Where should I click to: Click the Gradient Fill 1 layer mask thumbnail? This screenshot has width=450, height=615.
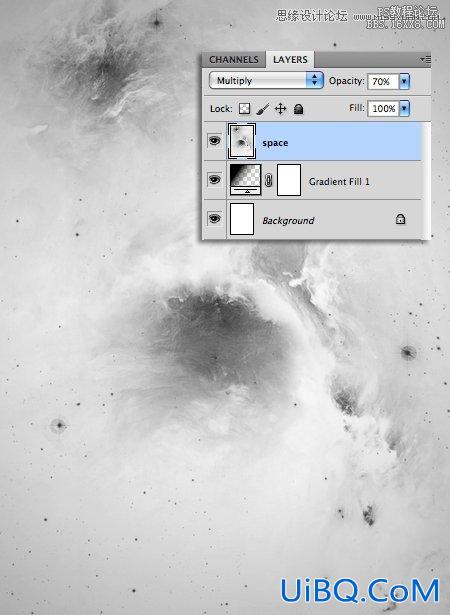(x=289, y=180)
